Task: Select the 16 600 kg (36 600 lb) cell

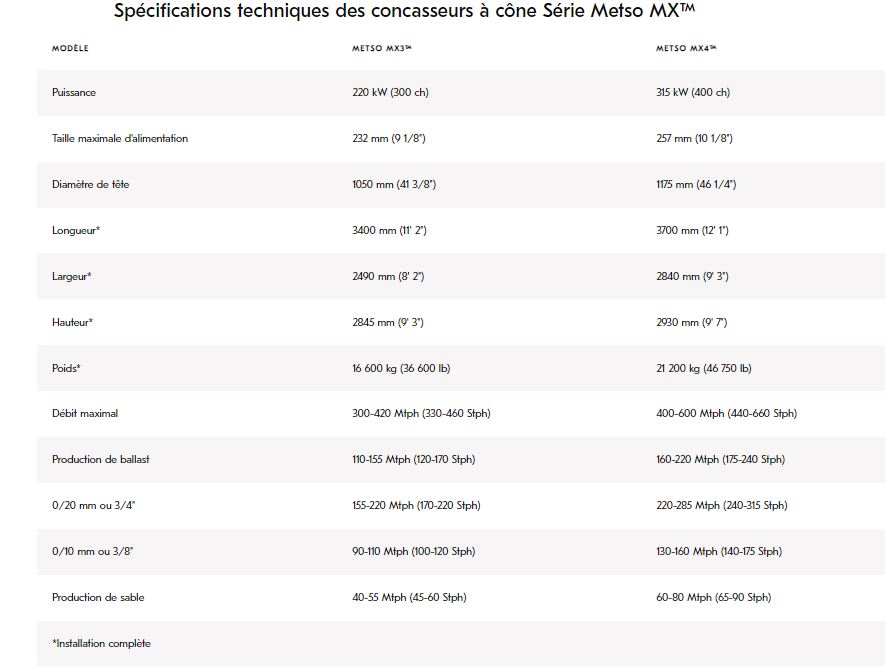Action: coord(401,369)
